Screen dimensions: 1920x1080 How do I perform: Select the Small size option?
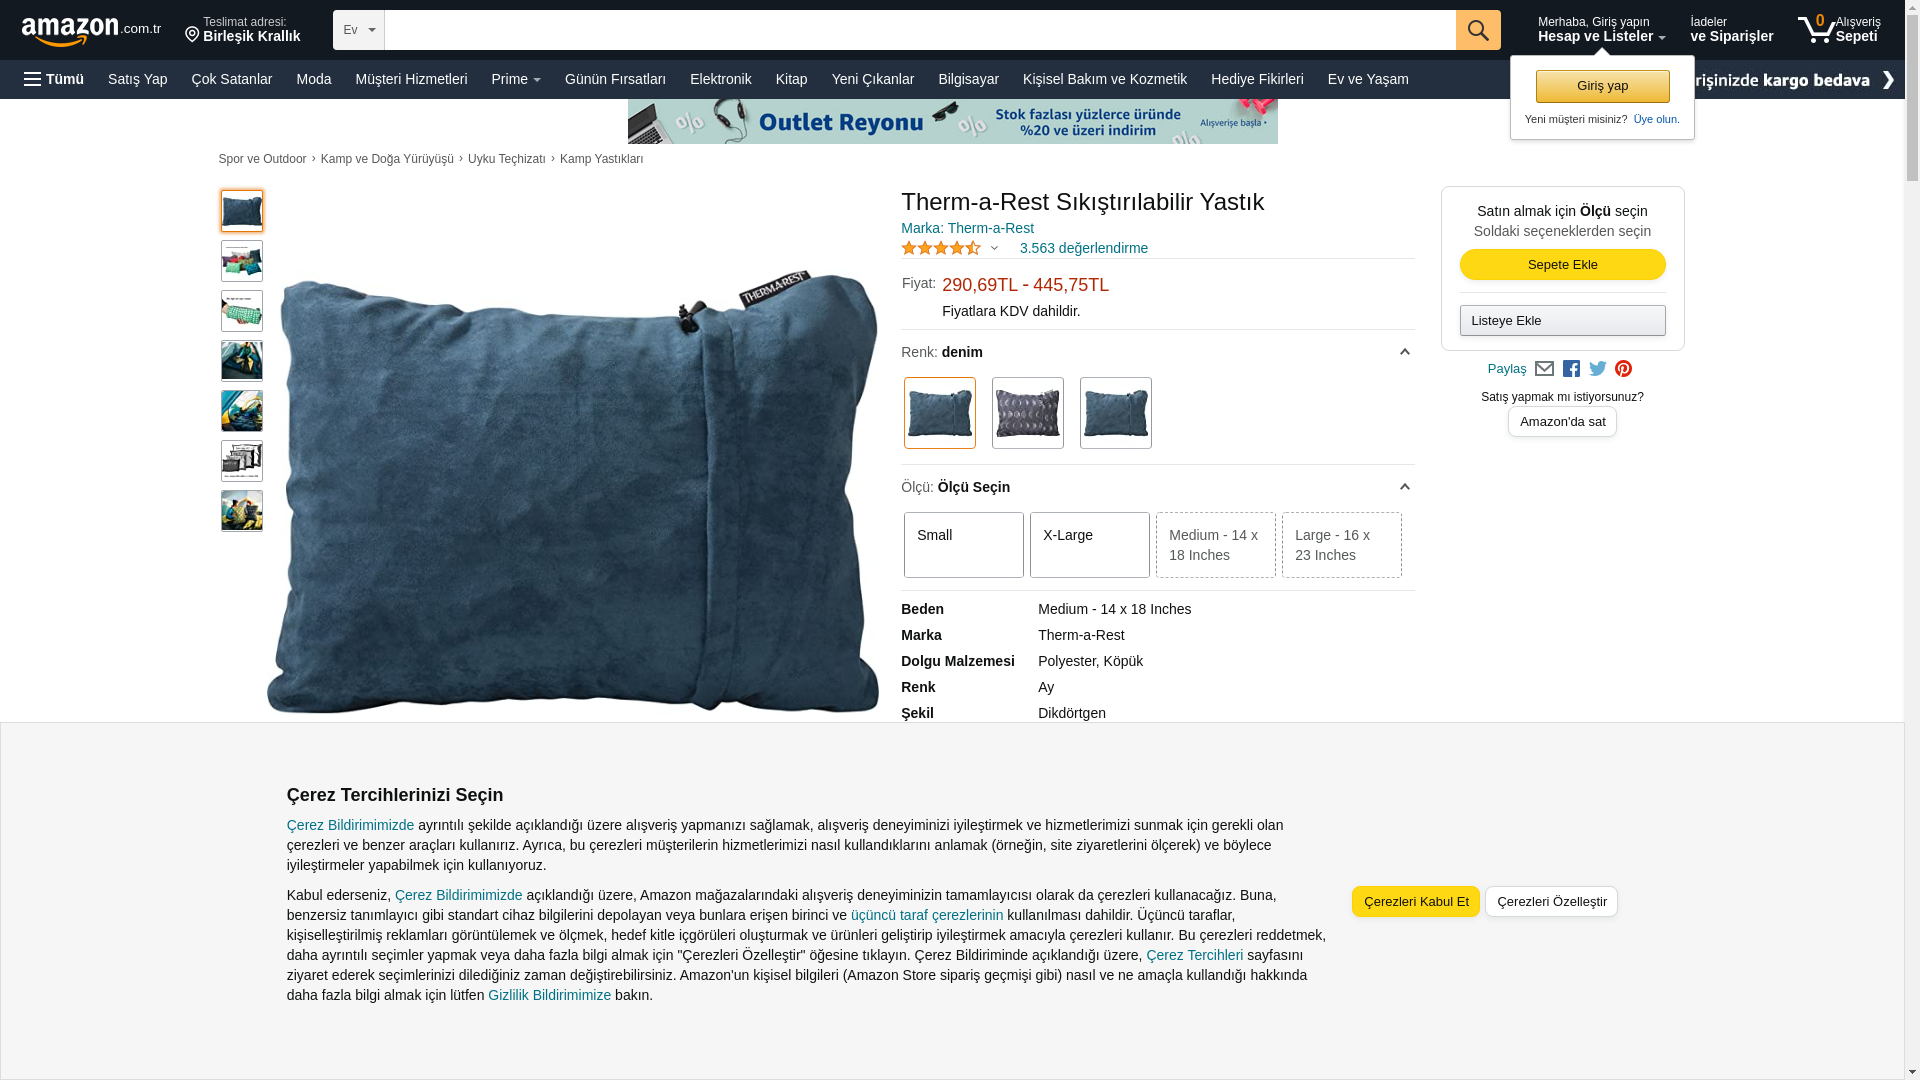pos(964,545)
